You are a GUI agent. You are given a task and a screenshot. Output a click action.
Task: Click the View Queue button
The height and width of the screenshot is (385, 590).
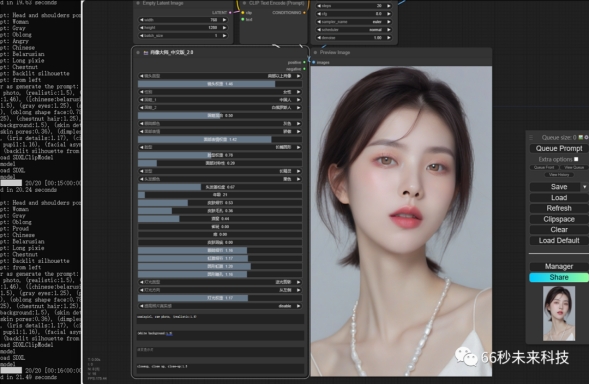tap(574, 167)
